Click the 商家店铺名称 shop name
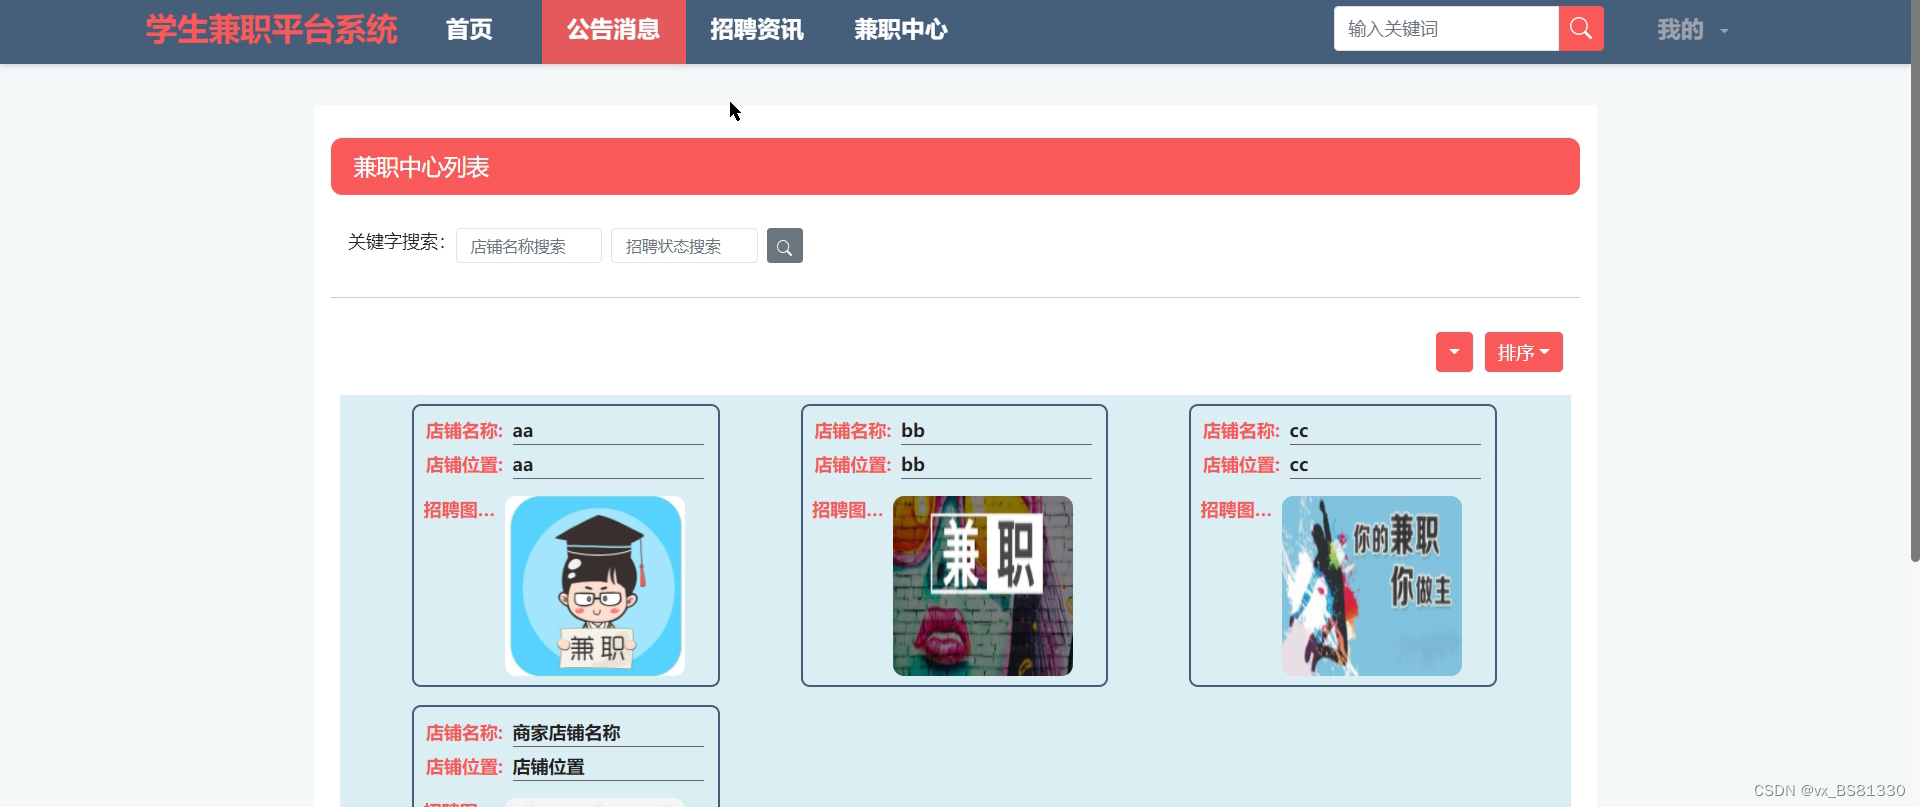The height and width of the screenshot is (807, 1920). click(567, 733)
